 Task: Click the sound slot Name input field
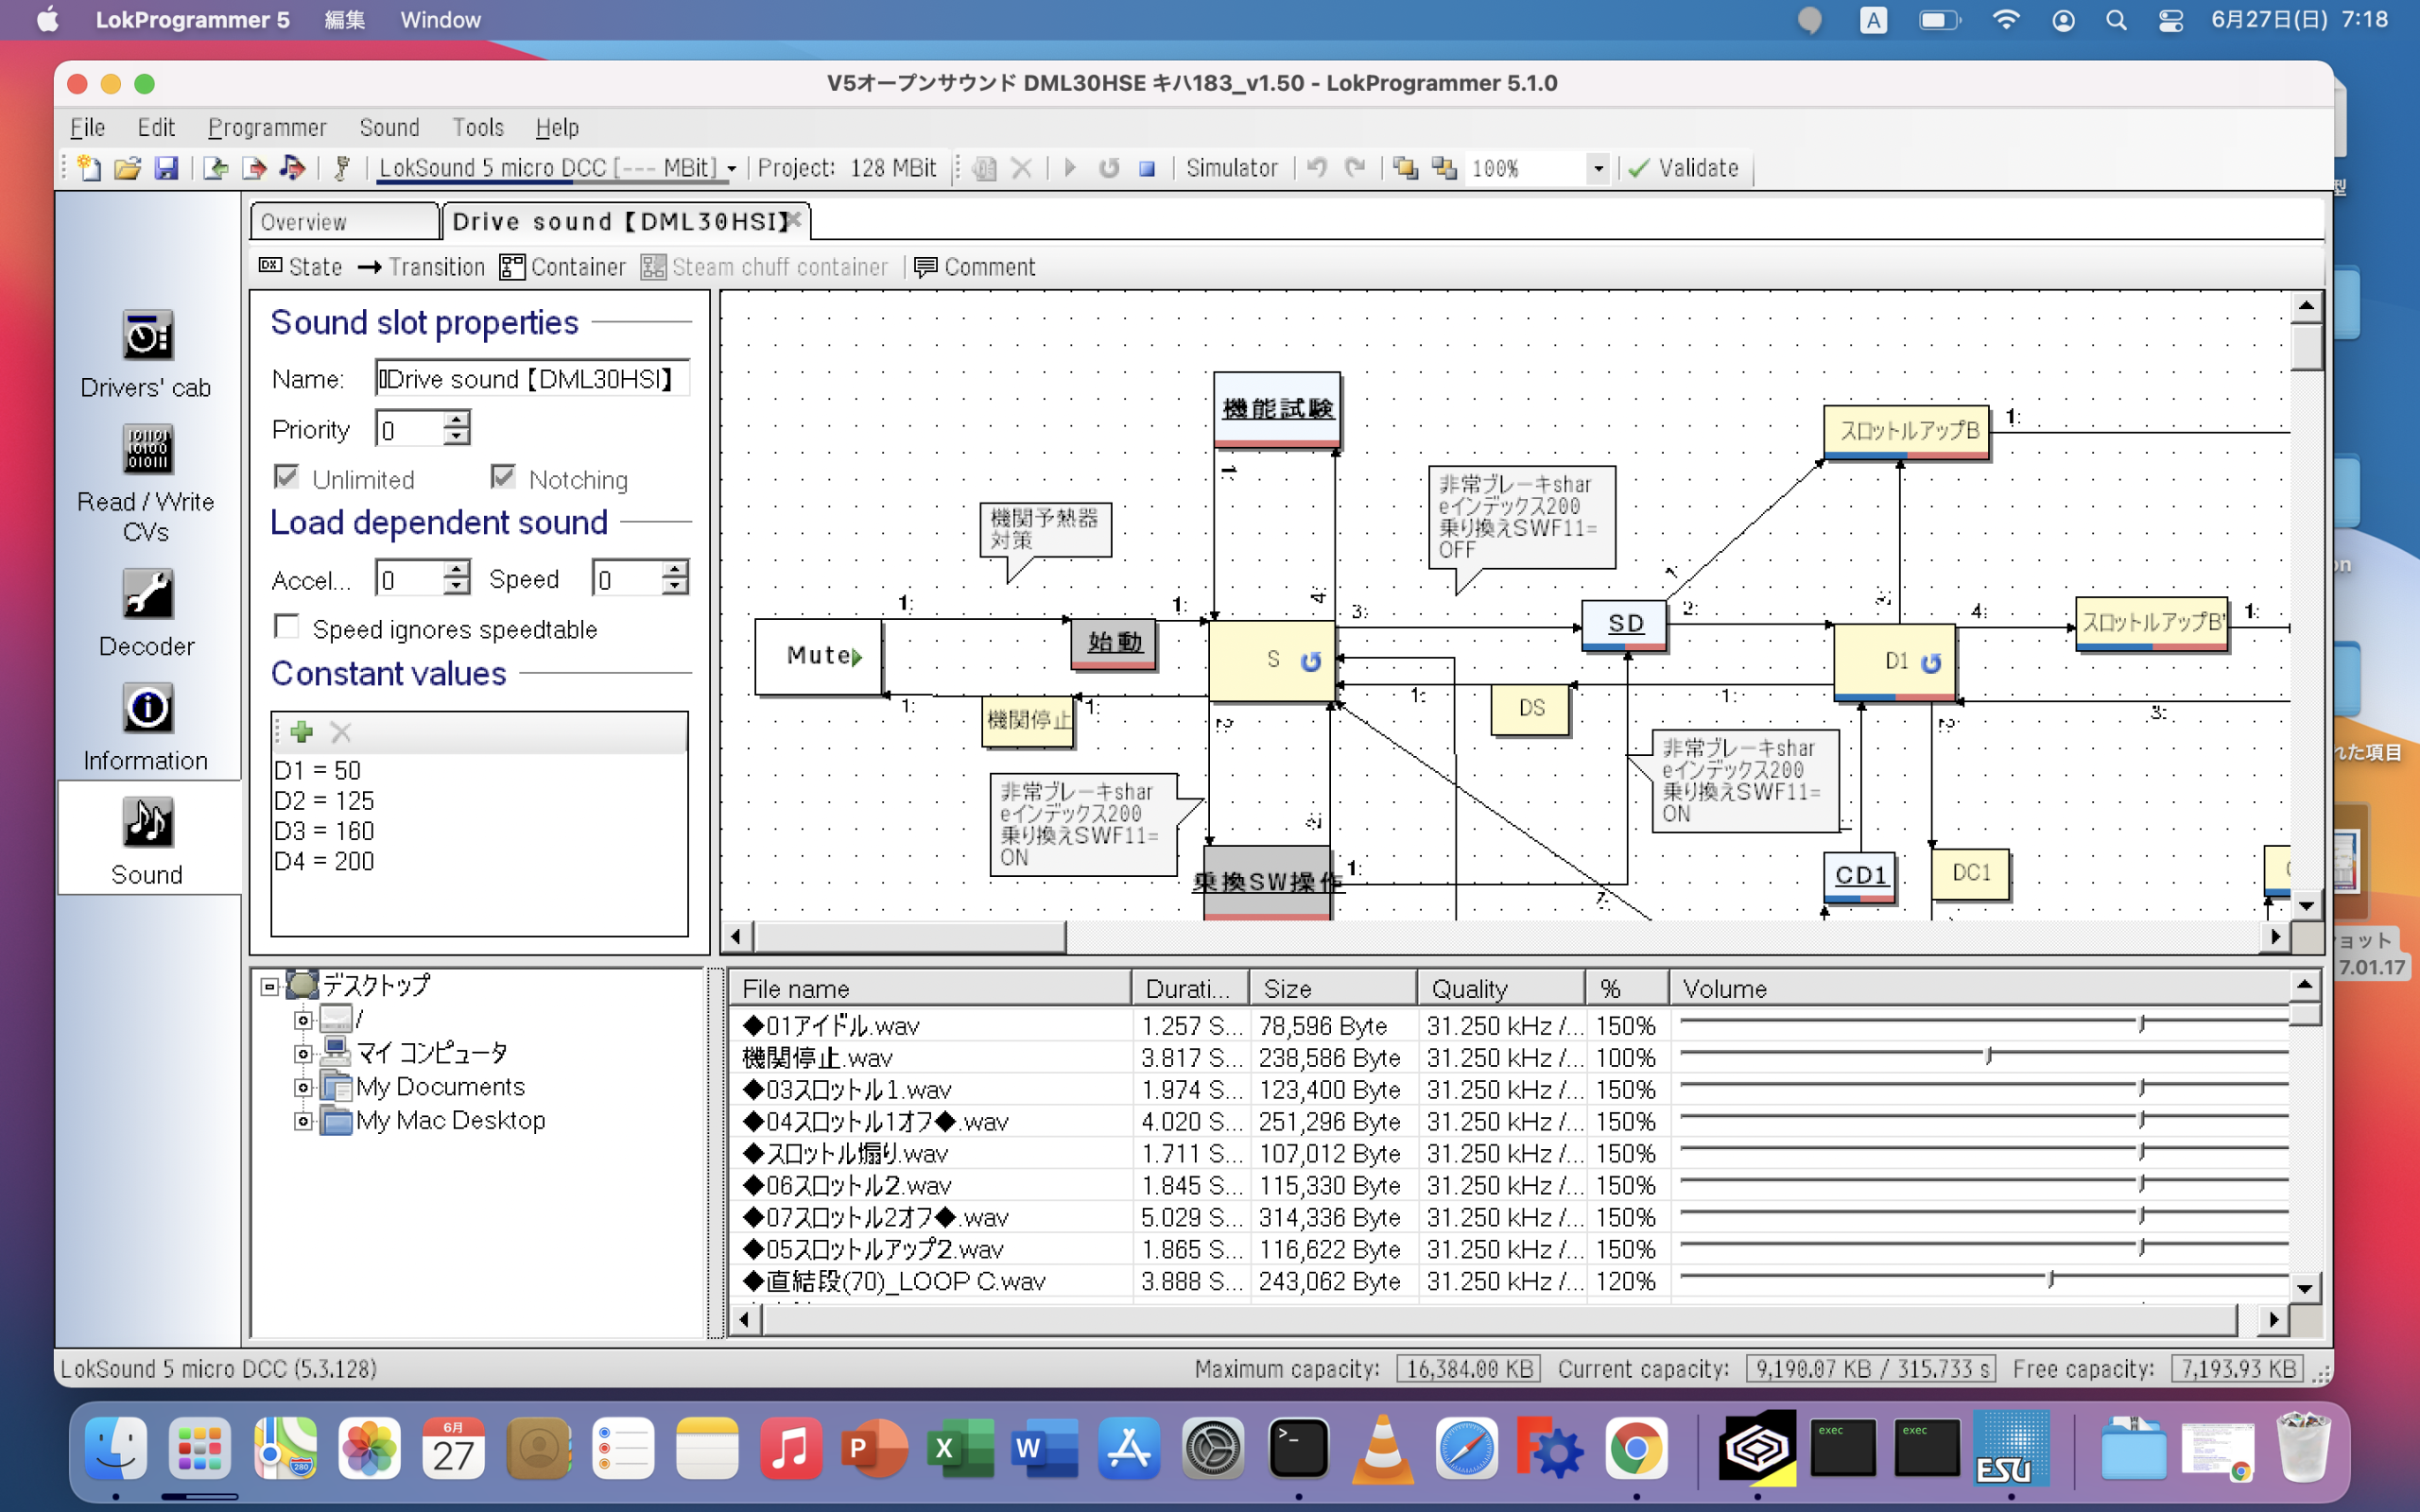tap(531, 379)
